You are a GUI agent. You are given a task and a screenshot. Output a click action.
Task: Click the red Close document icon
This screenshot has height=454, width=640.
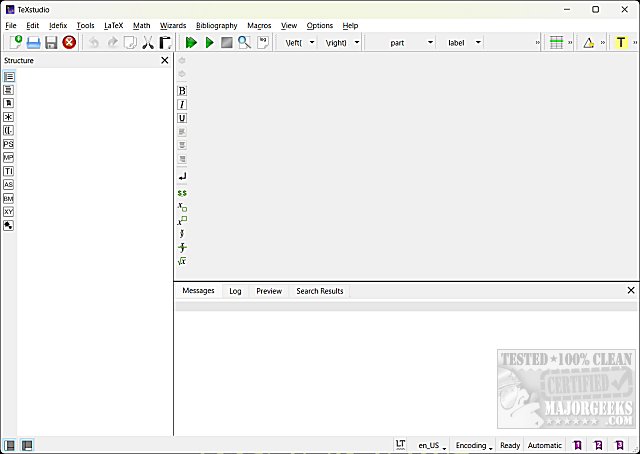[x=69, y=42]
